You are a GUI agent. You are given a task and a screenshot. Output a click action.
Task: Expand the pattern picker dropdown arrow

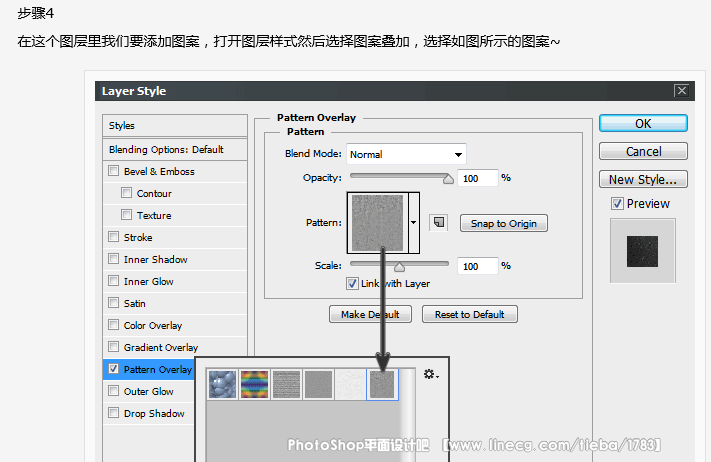tap(414, 222)
